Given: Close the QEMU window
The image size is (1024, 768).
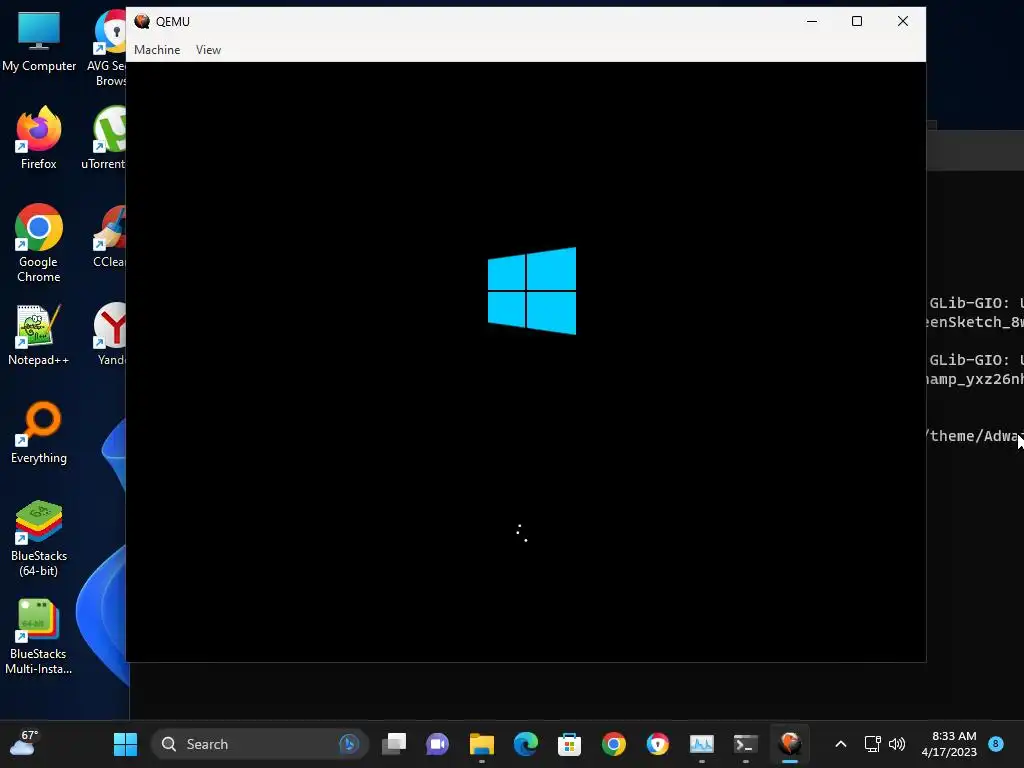Looking at the screenshot, I should click(903, 22).
